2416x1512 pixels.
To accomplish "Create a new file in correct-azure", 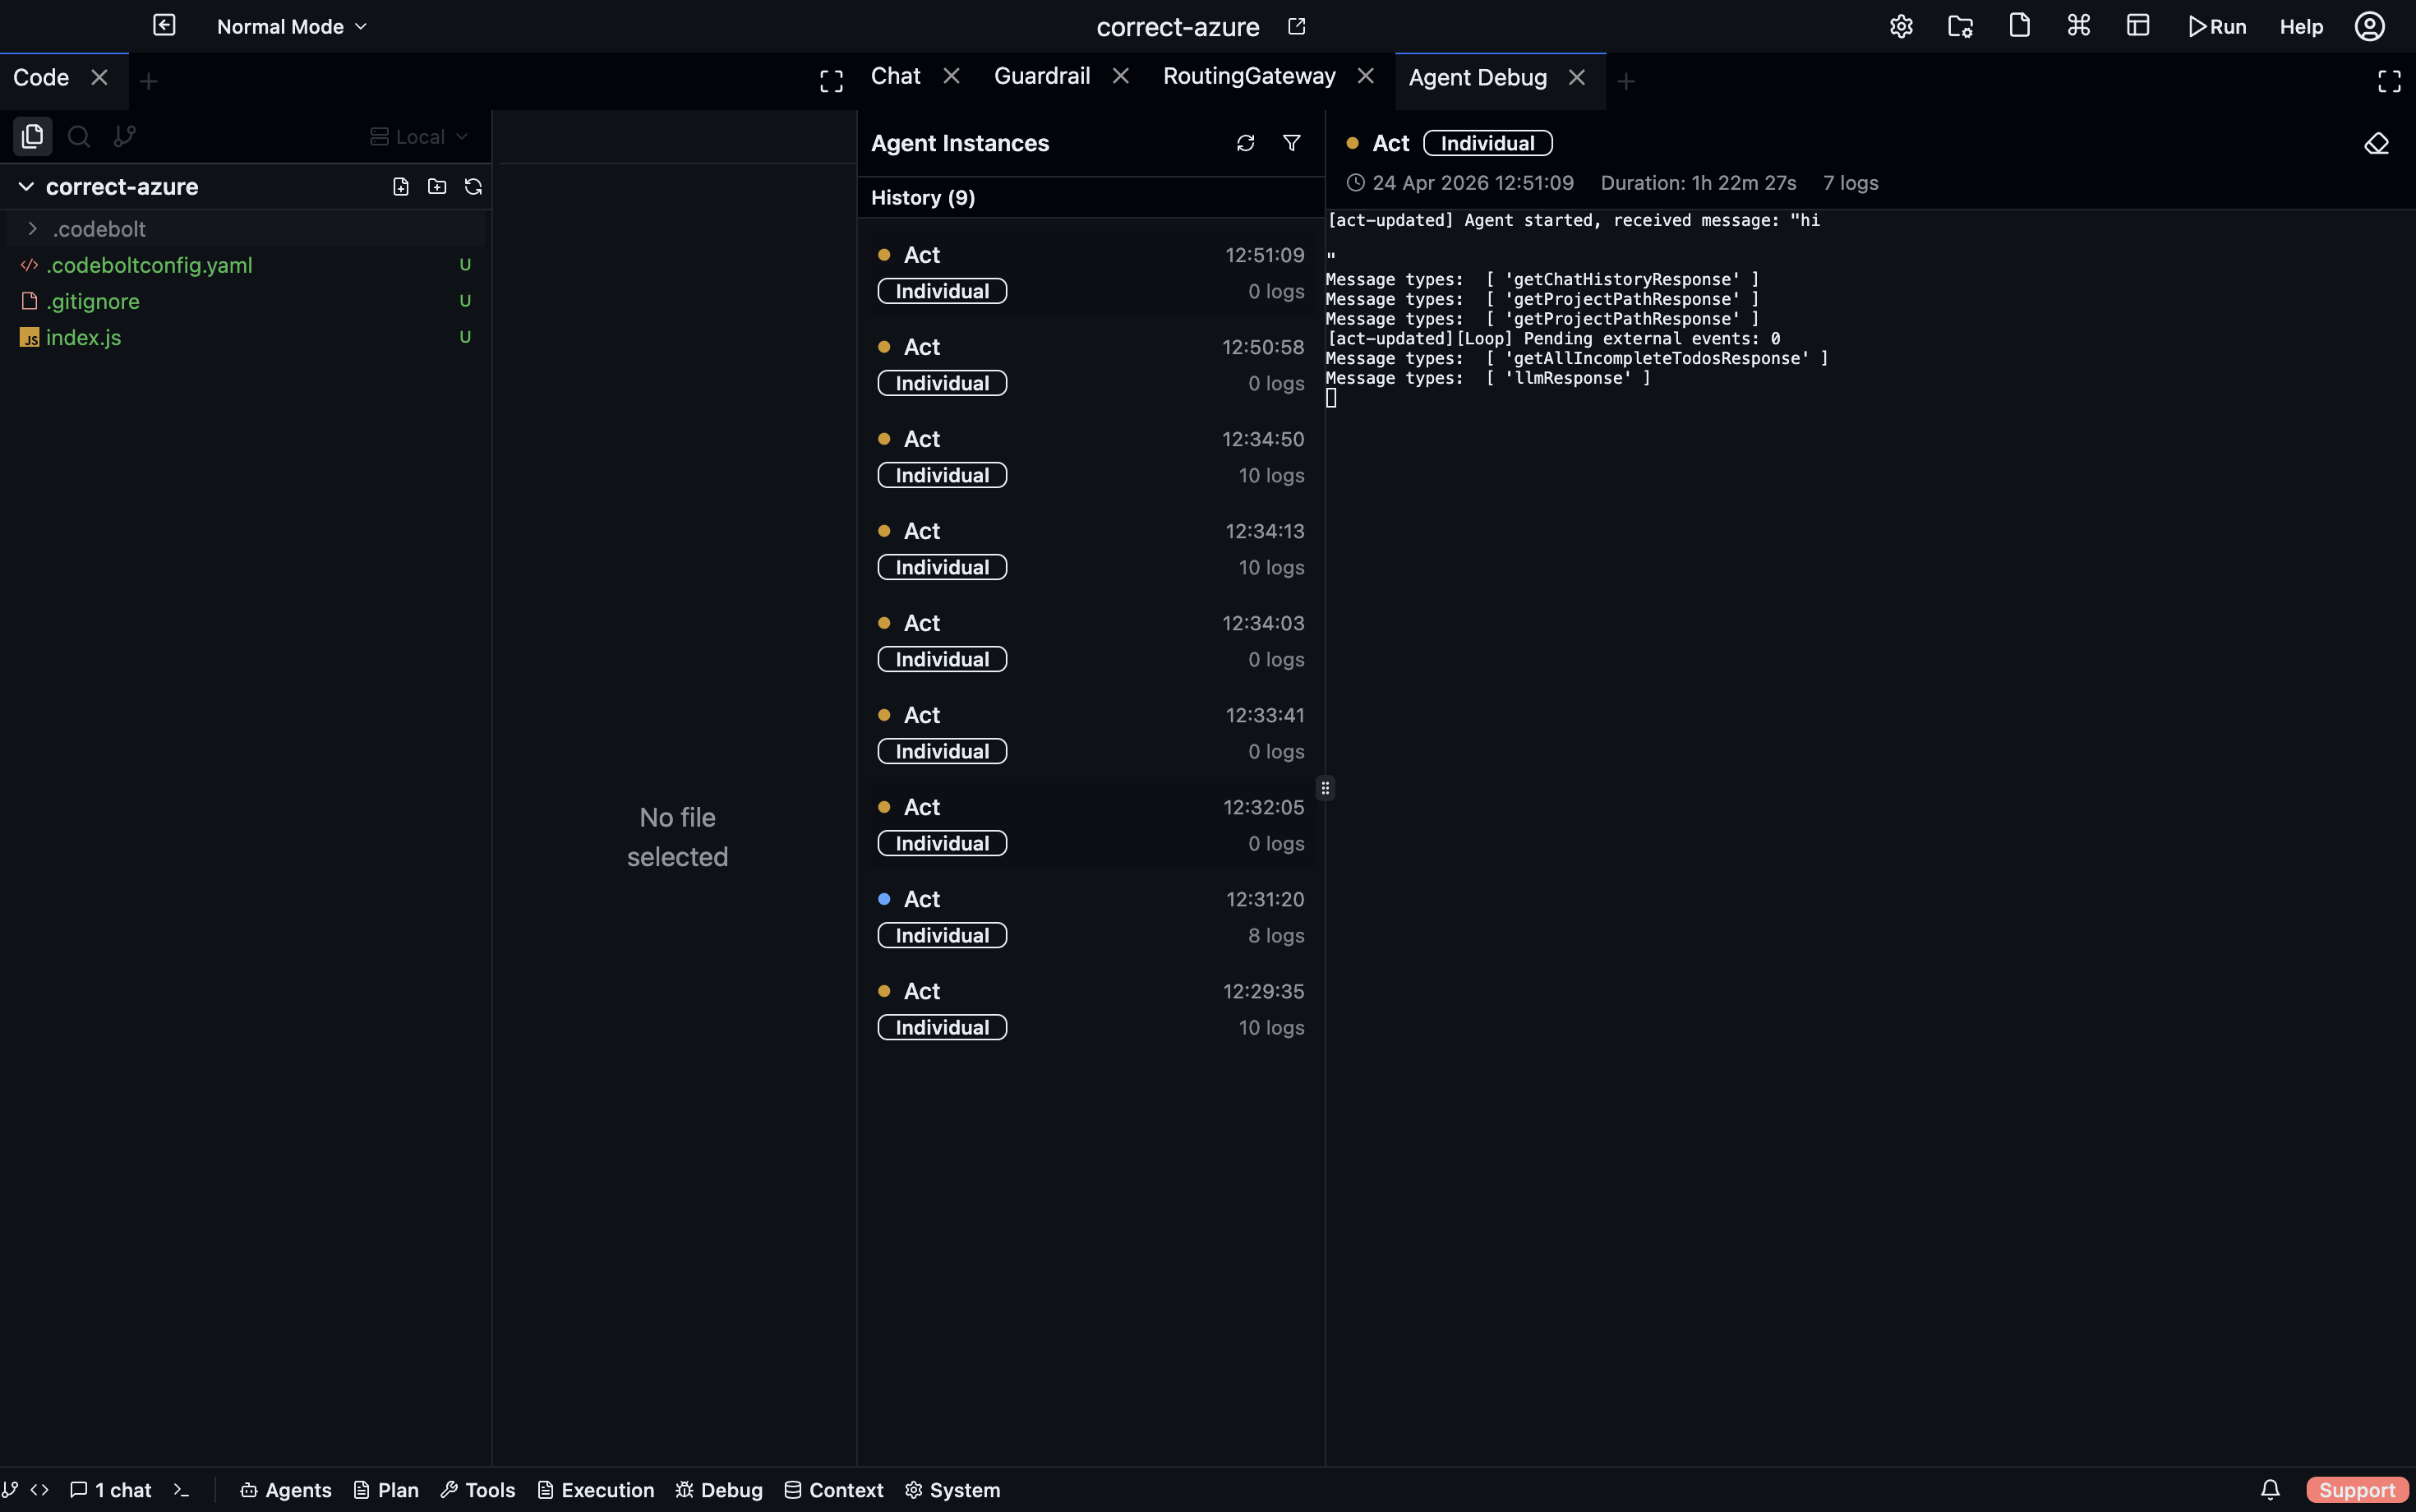I will pos(400,186).
